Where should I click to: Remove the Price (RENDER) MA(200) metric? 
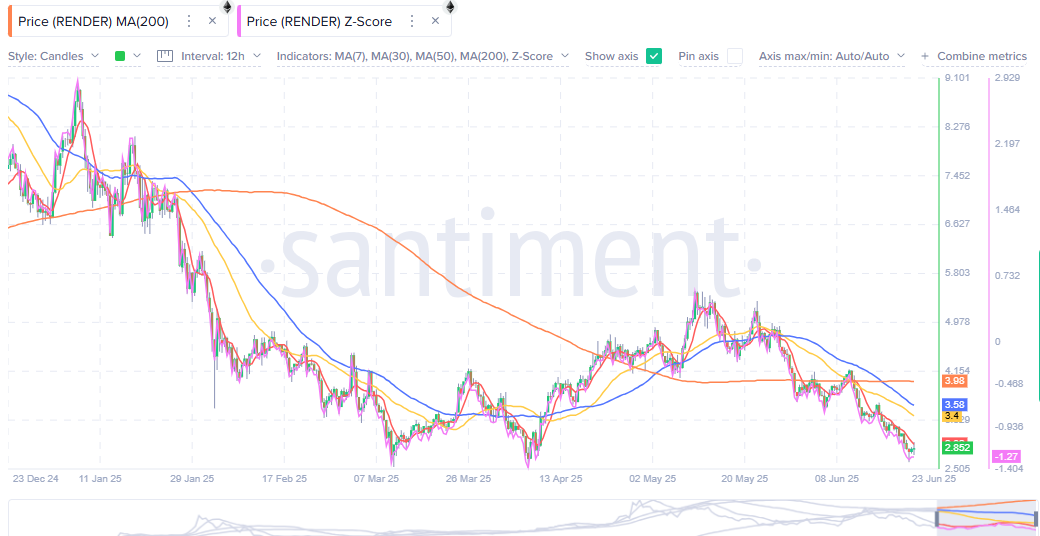(x=212, y=21)
